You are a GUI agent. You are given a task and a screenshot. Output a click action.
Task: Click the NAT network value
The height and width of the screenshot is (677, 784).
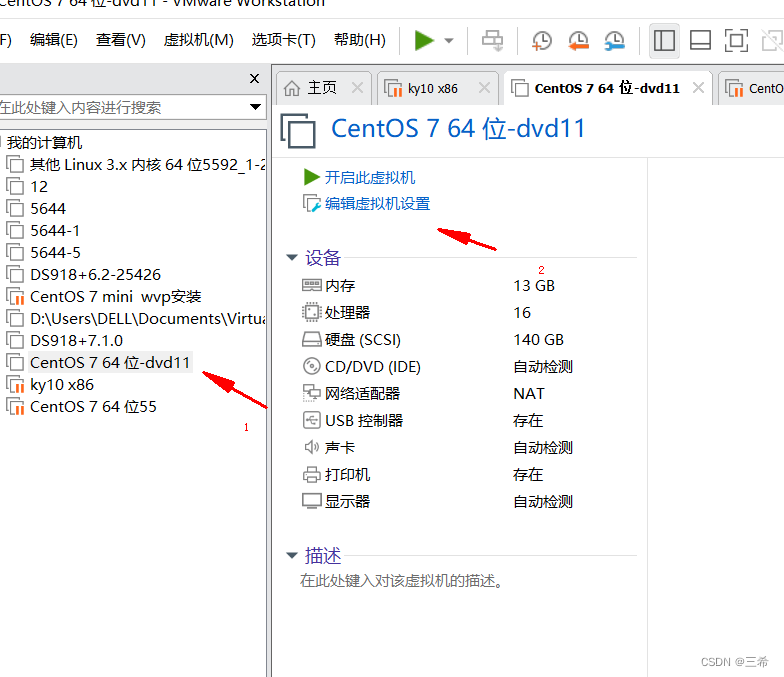tap(528, 394)
